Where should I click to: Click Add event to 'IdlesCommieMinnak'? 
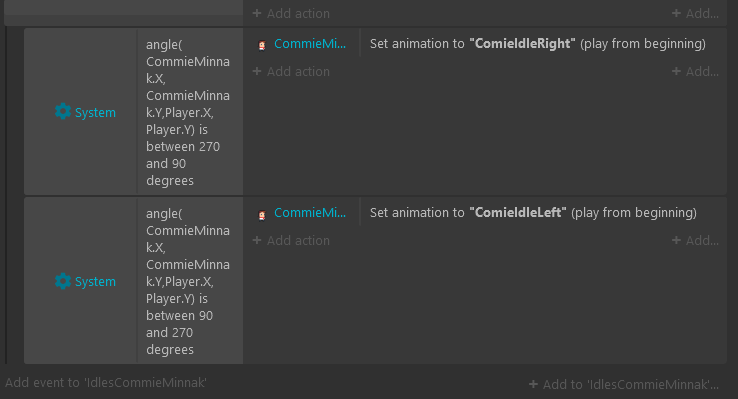[x=106, y=382]
